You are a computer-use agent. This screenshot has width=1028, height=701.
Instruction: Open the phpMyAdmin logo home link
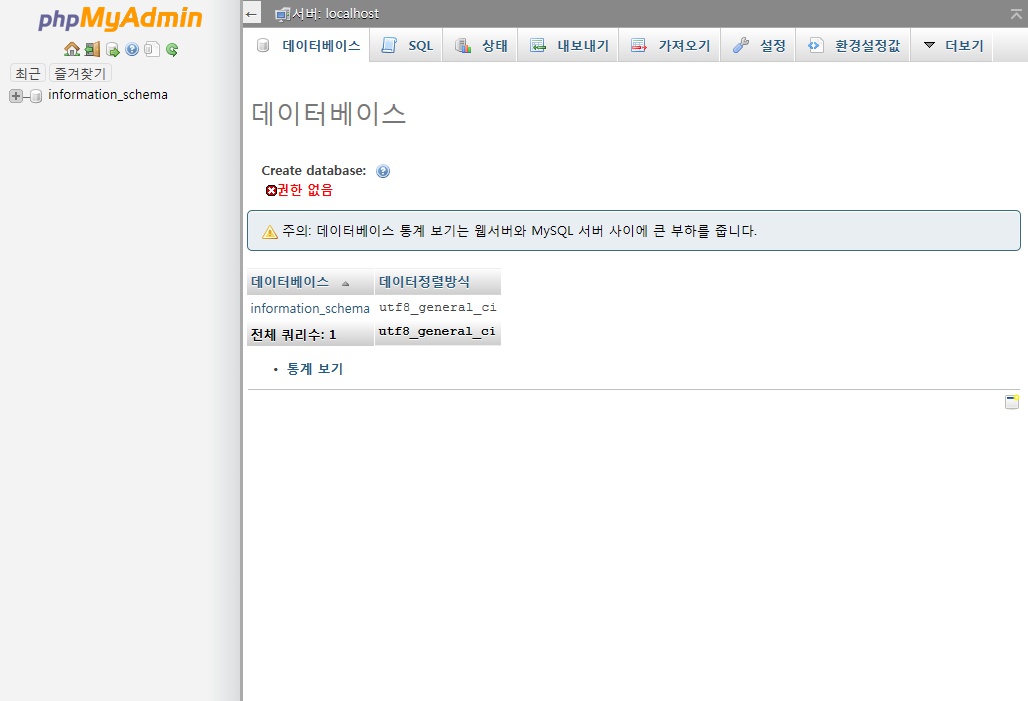120,18
